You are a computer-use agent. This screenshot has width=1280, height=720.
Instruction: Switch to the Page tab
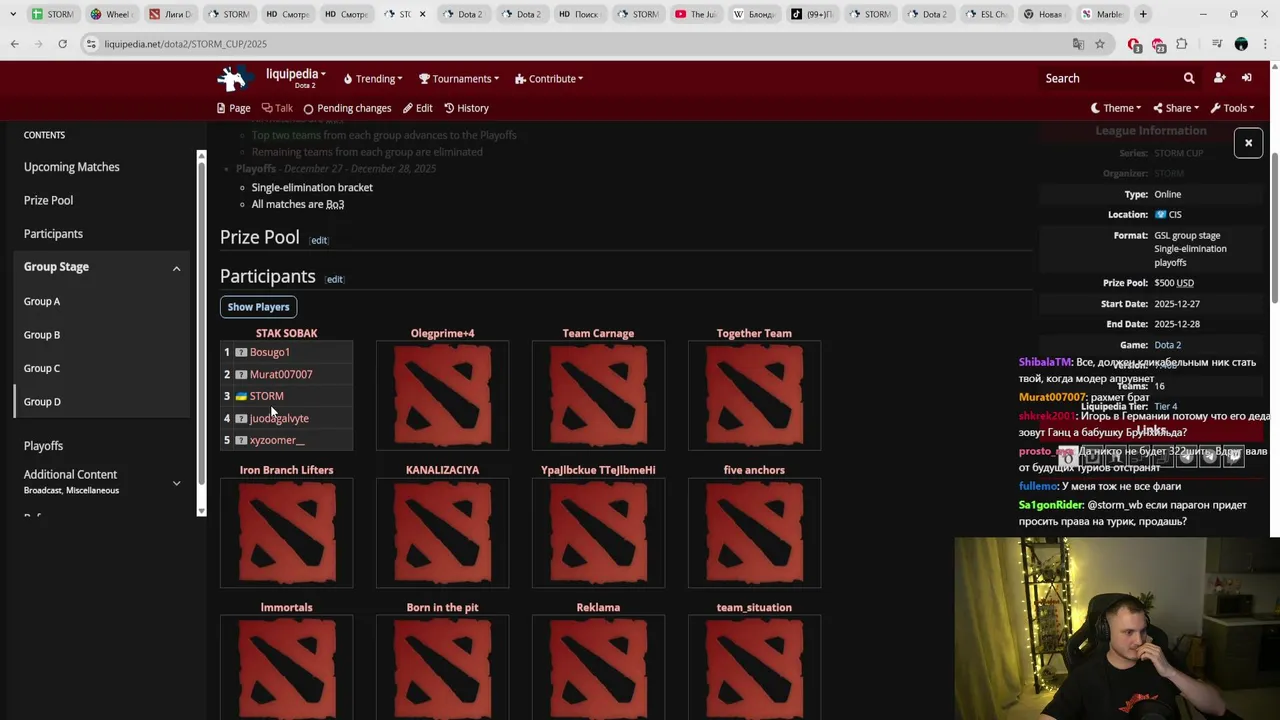point(234,108)
